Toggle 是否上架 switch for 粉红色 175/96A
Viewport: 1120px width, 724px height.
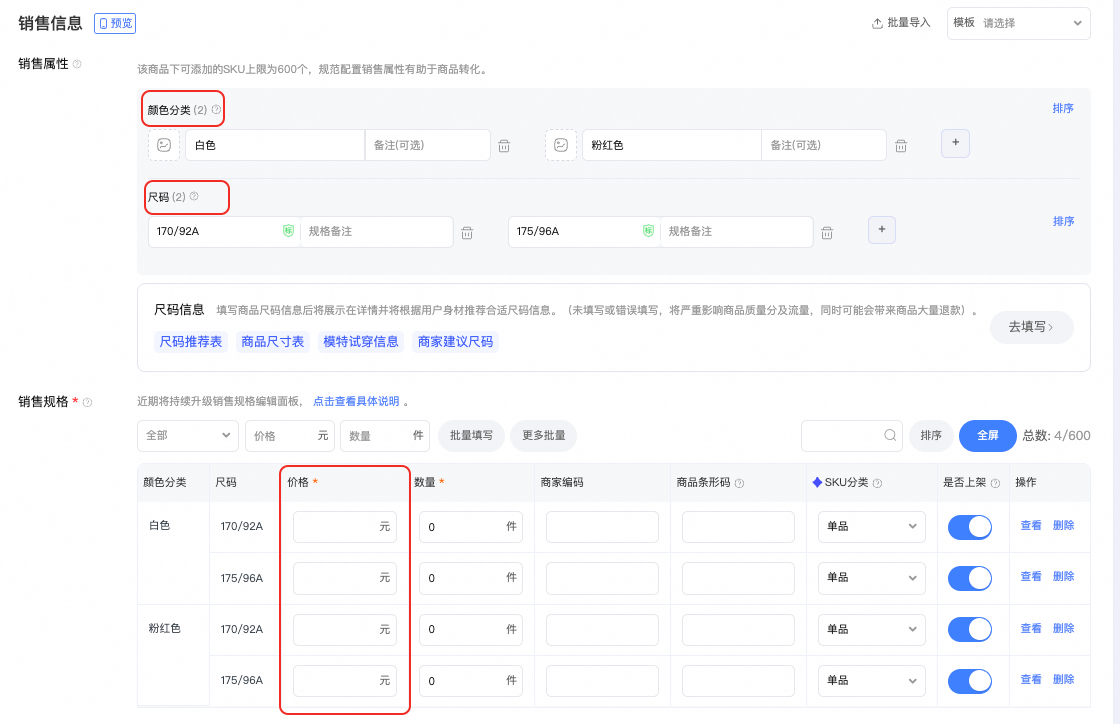[970, 681]
